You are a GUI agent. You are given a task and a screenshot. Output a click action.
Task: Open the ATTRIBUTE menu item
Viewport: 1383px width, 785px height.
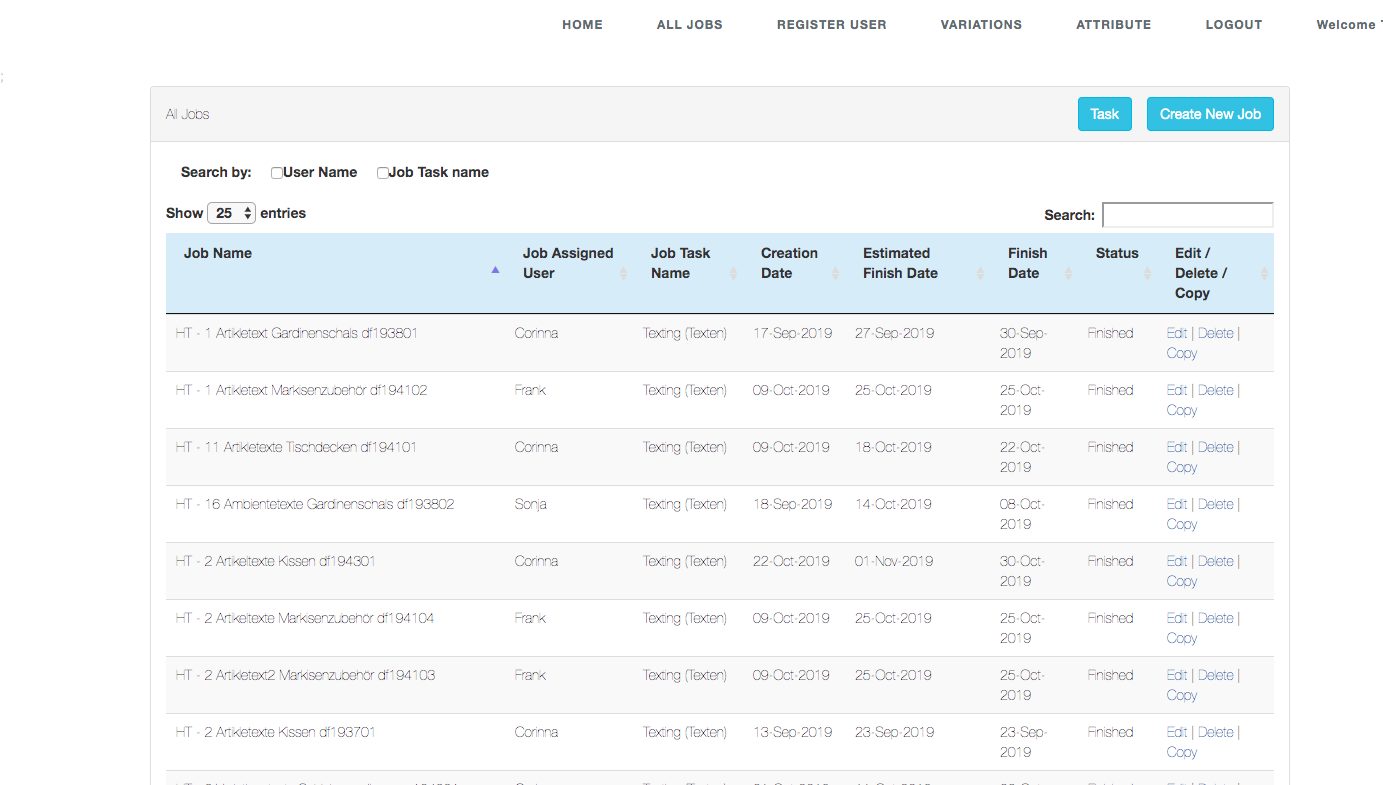point(1113,25)
